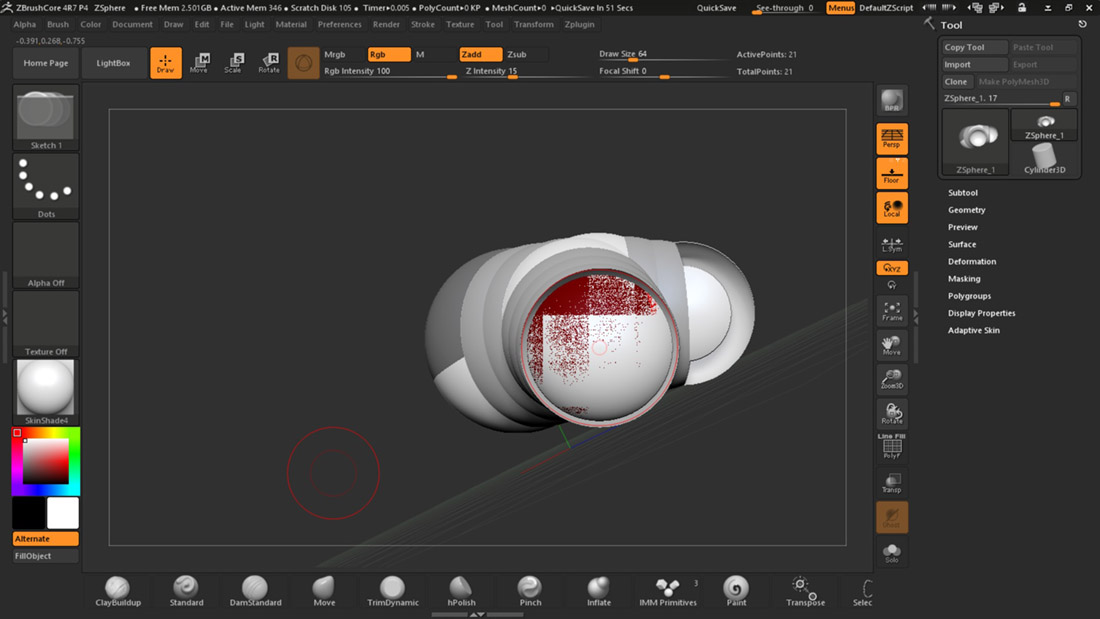Click the Frame view icon
This screenshot has width=1100, height=619.
tap(892, 311)
